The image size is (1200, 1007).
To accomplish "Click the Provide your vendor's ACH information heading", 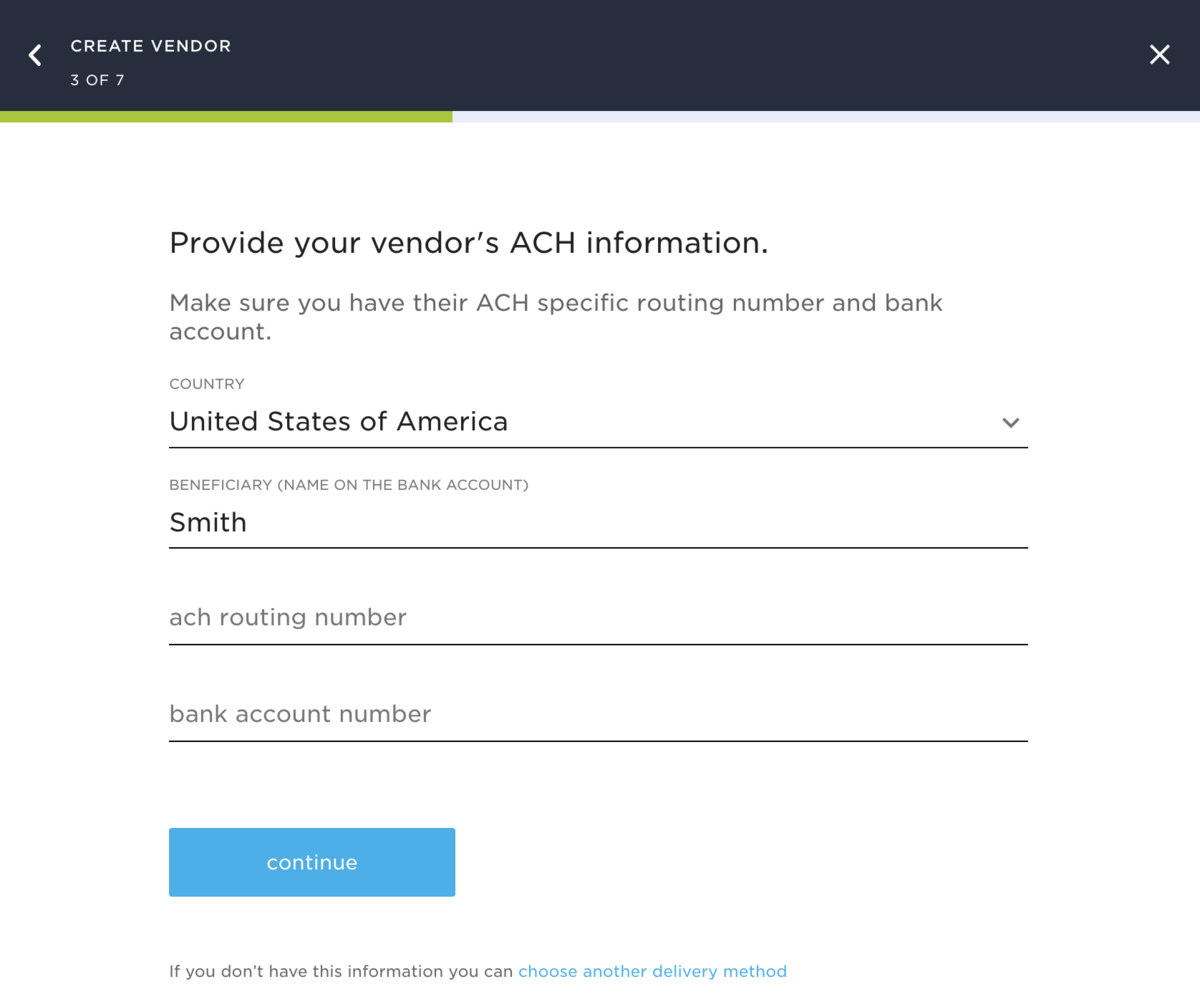I will point(468,243).
